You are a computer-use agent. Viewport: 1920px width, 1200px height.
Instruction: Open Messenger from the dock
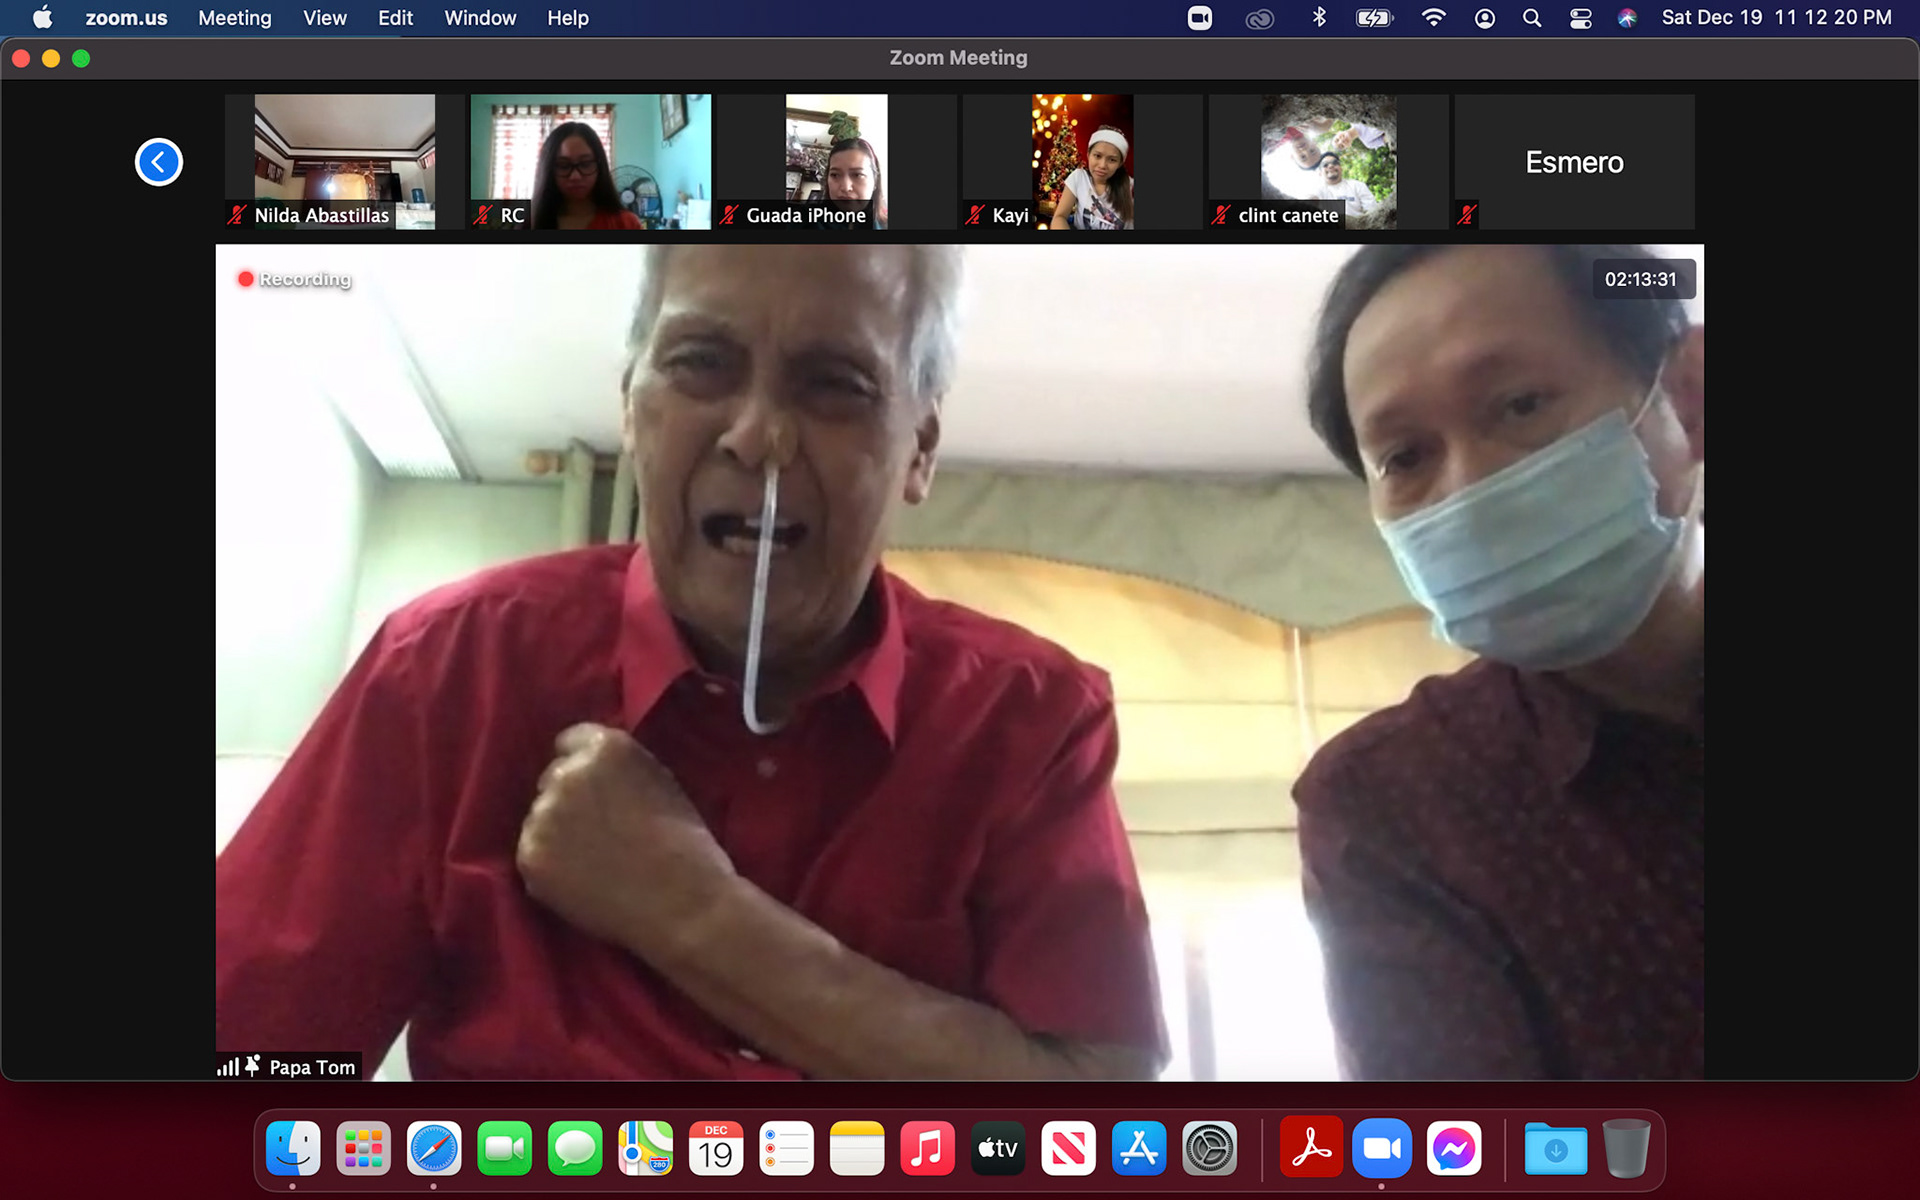point(1452,1149)
